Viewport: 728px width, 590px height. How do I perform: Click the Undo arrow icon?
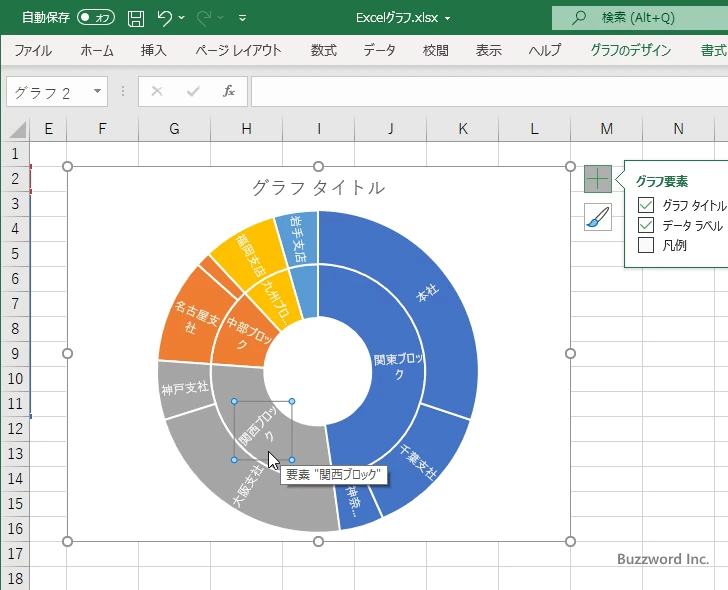(x=164, y=18)
